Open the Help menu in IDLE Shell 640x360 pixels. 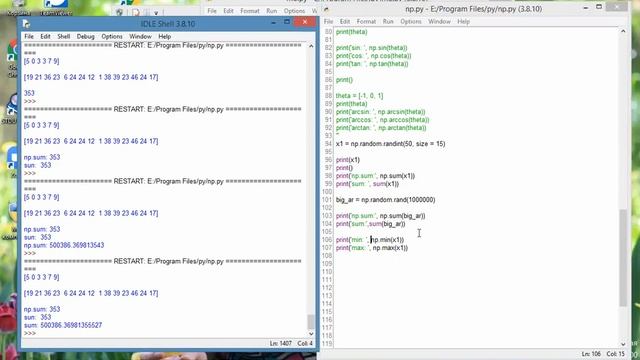pos(164,36)
